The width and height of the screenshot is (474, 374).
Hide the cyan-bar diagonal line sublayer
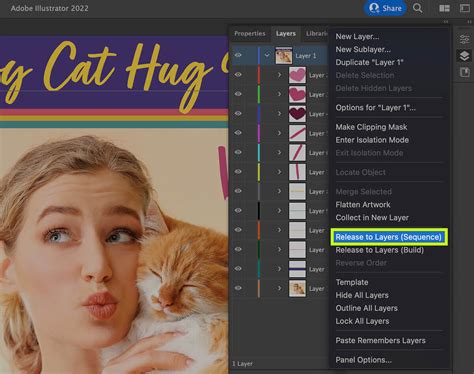pos(238,152)
